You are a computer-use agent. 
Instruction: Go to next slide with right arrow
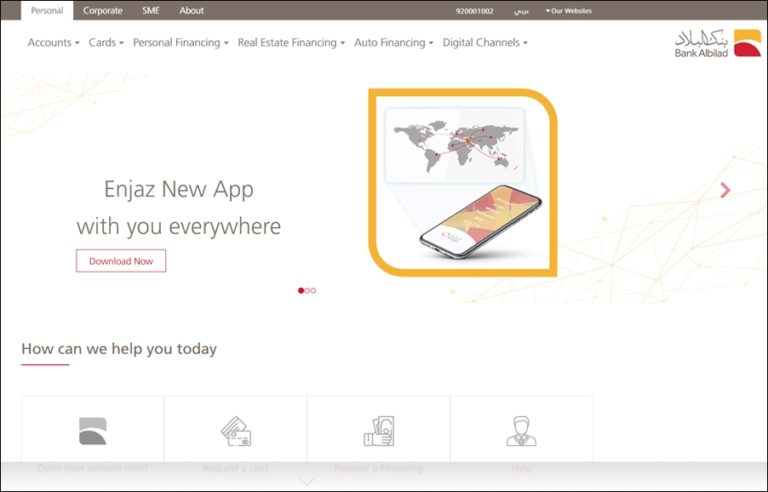pos(726,190)
